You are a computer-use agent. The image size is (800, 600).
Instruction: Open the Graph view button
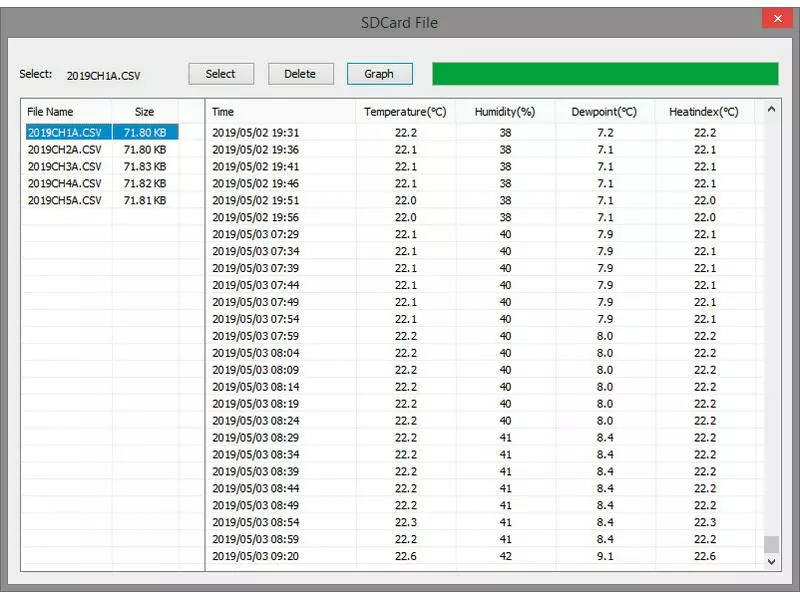pyautogui.click(x=379, y=74)
